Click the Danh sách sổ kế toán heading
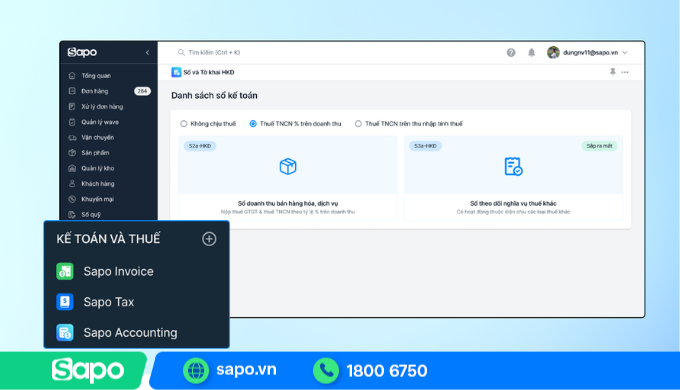 click(214, 95)
